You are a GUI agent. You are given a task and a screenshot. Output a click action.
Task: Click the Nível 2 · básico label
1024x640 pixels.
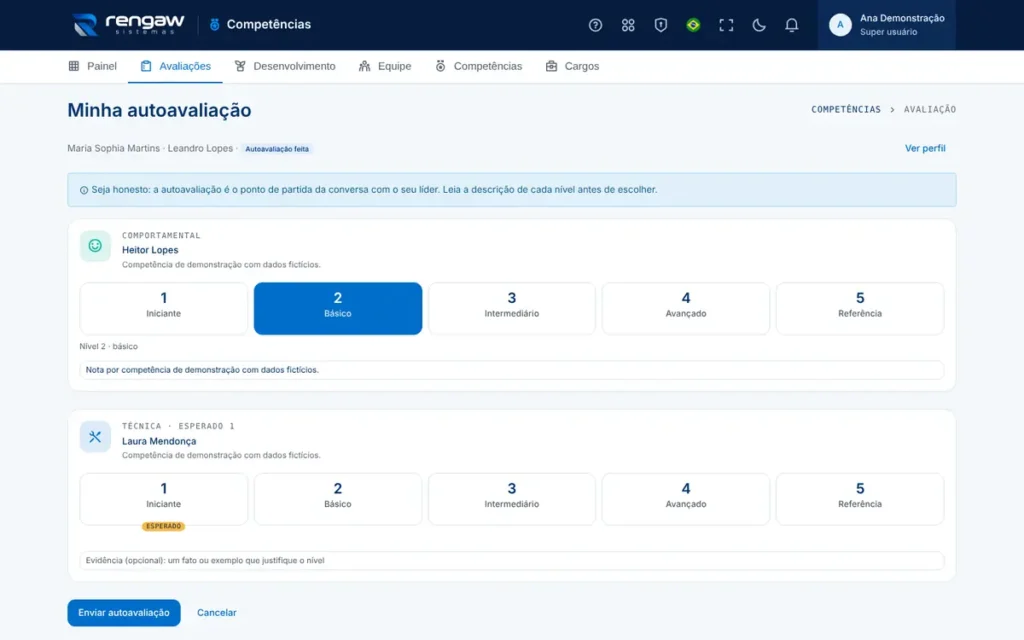[108, 346]
